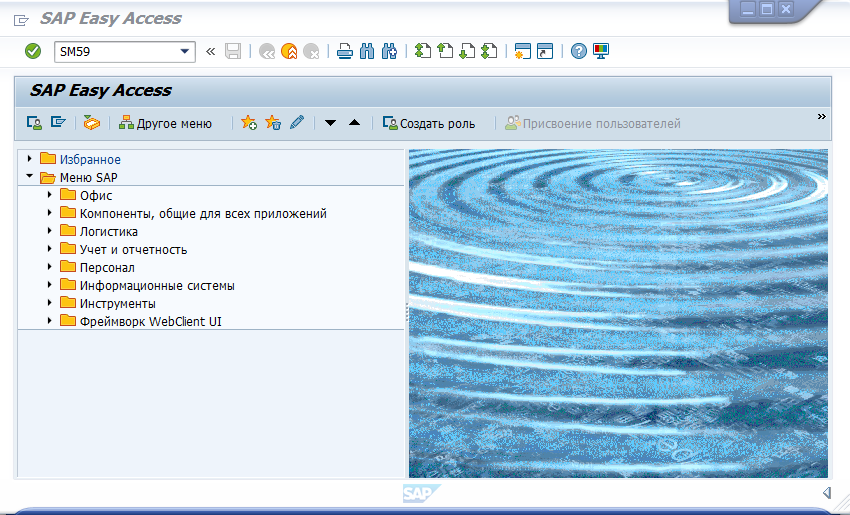Open the transaction code dropdown arrow
This screenshot has width=850, height=515.
pos(185,51)
